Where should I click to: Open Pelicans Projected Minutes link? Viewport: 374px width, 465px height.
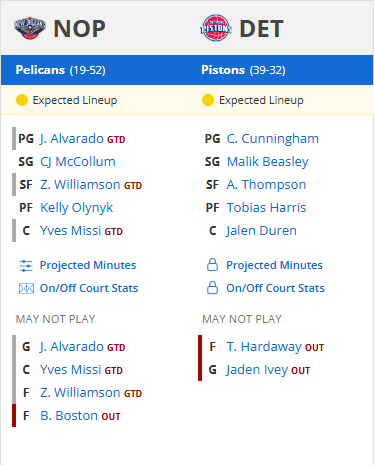click(88, 265)
